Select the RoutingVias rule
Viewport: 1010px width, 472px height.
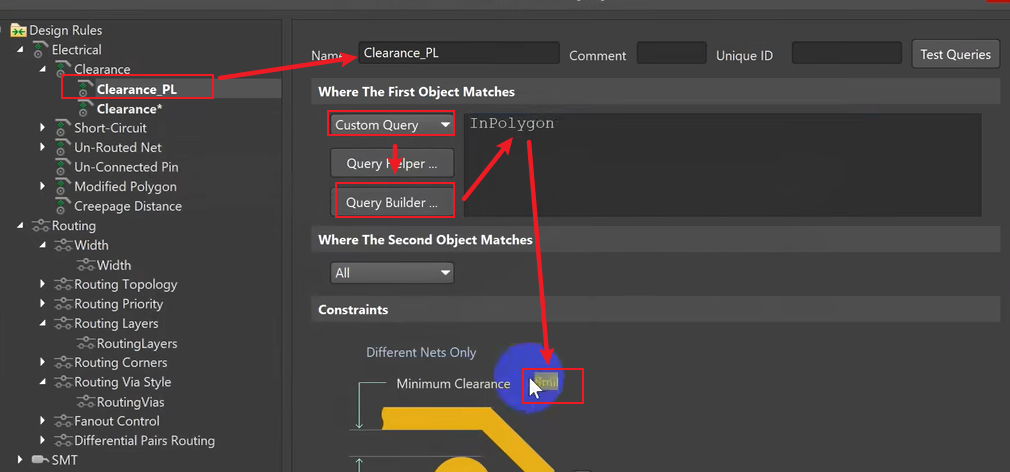point(131,402)
